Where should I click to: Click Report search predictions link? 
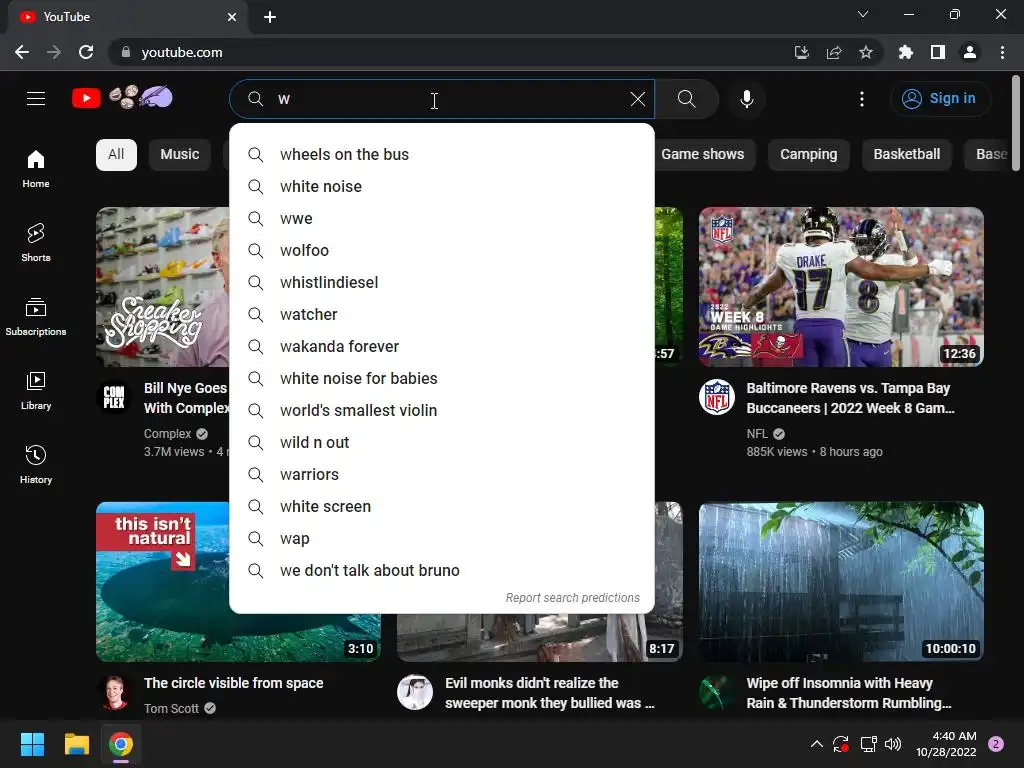573,598
